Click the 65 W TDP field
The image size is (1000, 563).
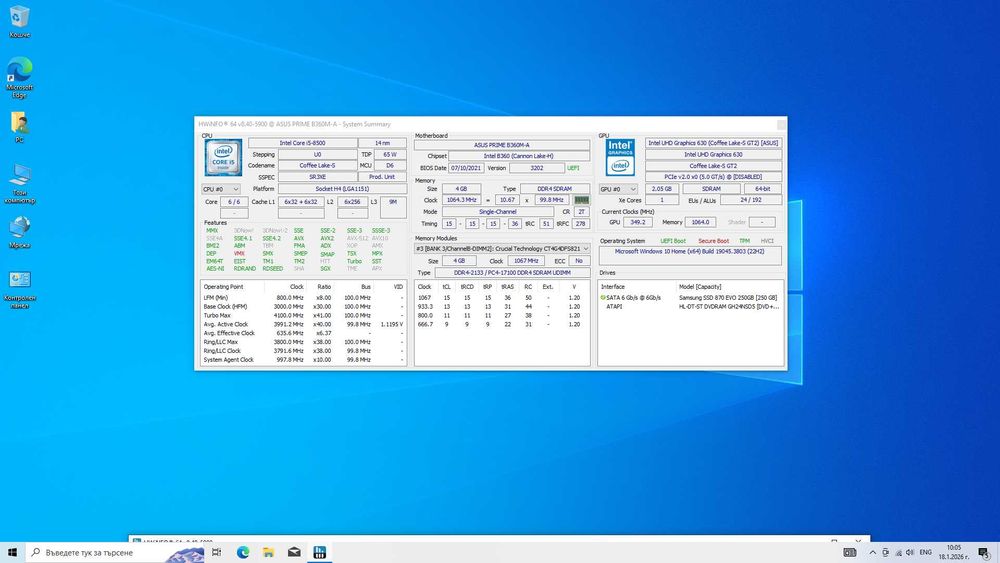pyautogui.click(x=390, y=154)
